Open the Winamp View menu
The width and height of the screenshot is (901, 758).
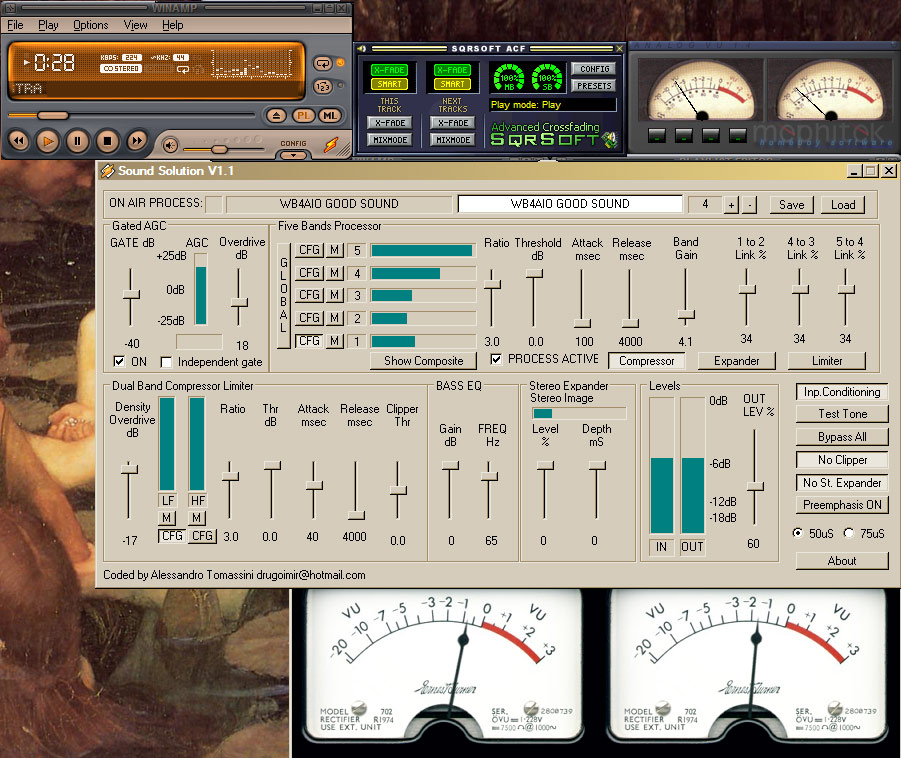(136, 25)
